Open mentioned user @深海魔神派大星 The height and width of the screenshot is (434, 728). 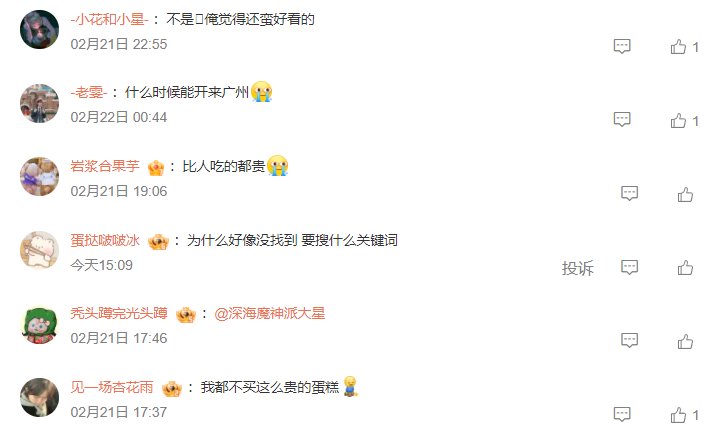[269, 313]
